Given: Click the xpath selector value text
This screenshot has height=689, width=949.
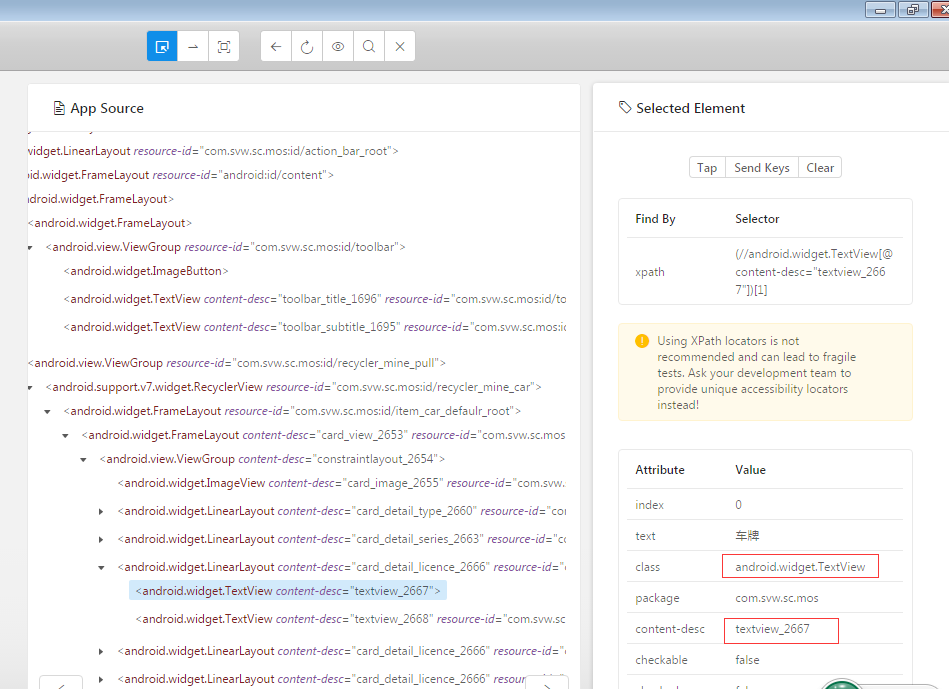Looking at the screenshot, I should [x=813, y=272].
